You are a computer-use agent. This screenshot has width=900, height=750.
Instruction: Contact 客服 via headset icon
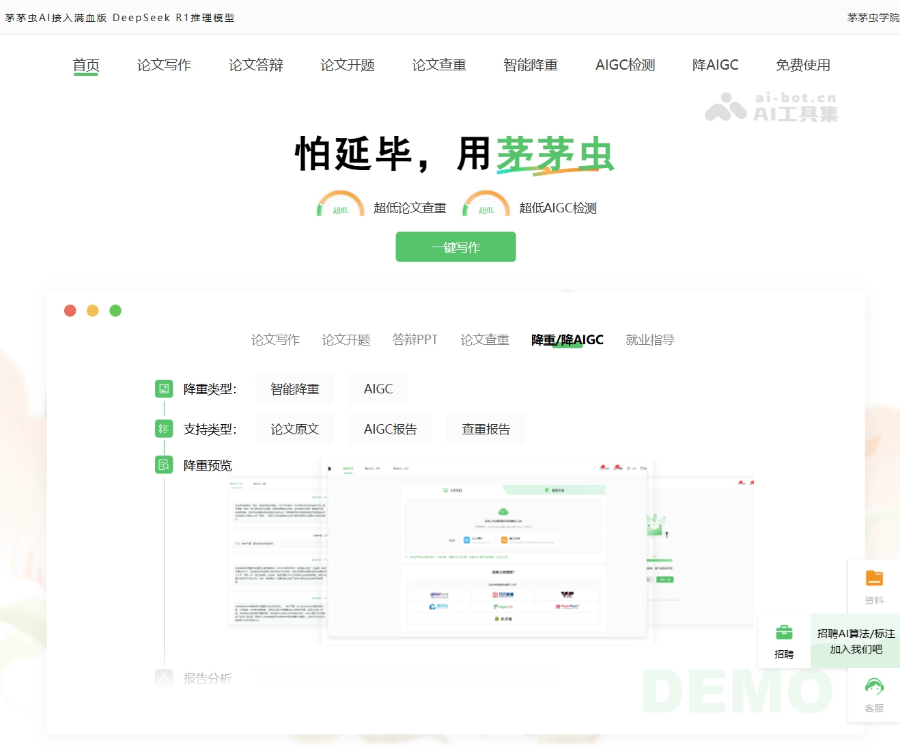874,686
